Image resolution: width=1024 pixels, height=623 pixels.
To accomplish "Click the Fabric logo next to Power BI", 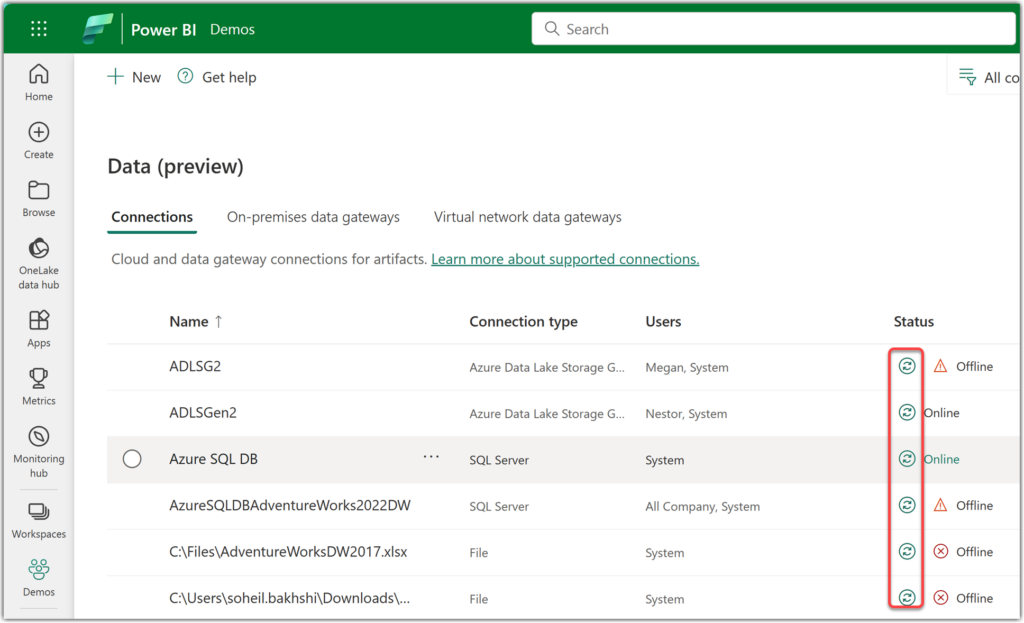I will 98,29.
